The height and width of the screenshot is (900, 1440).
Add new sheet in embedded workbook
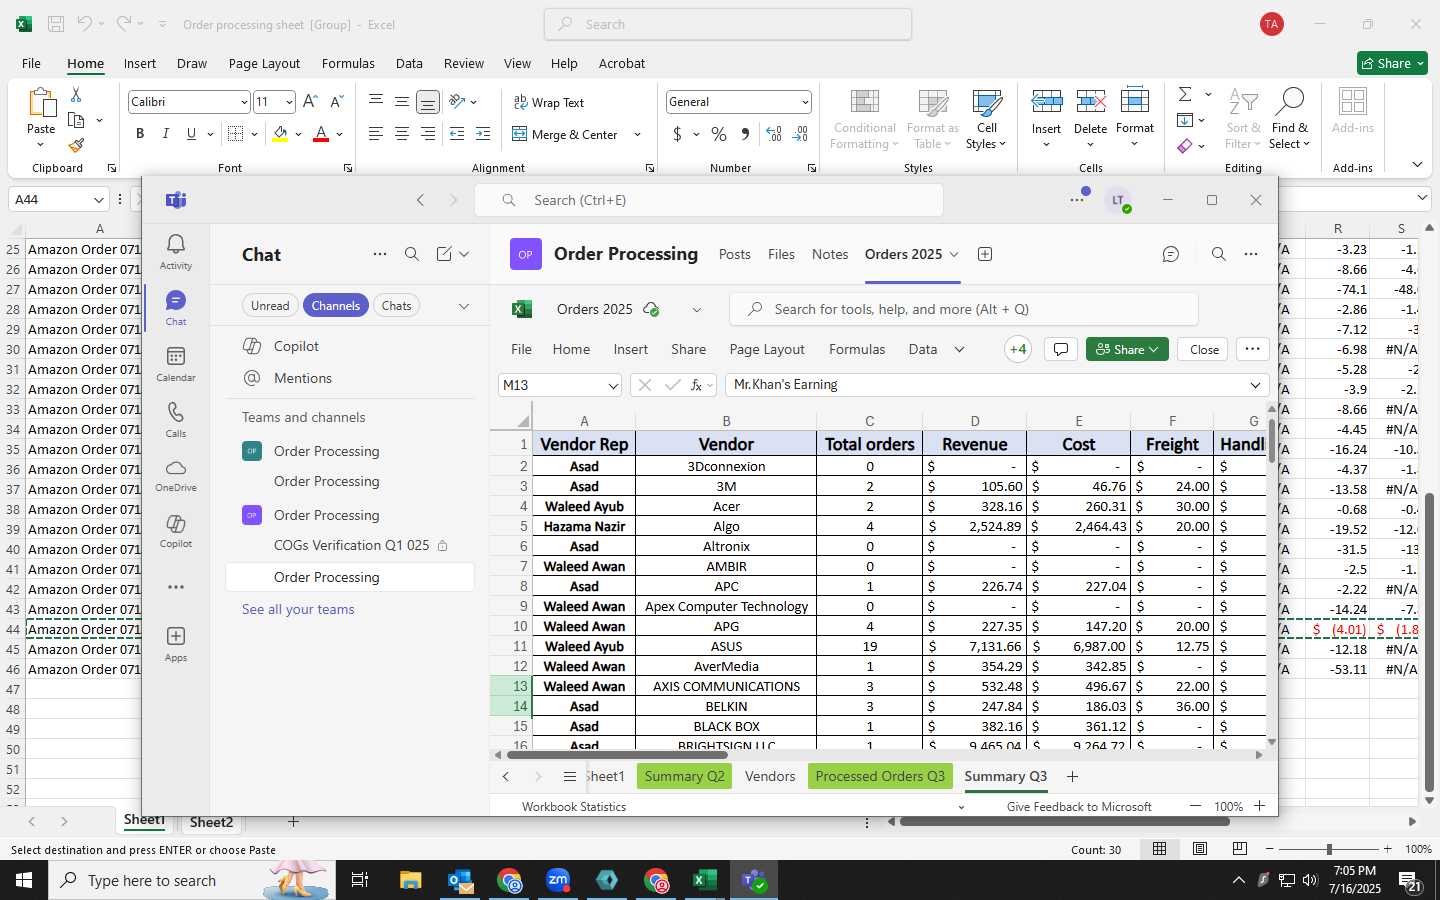point(1072,776)
